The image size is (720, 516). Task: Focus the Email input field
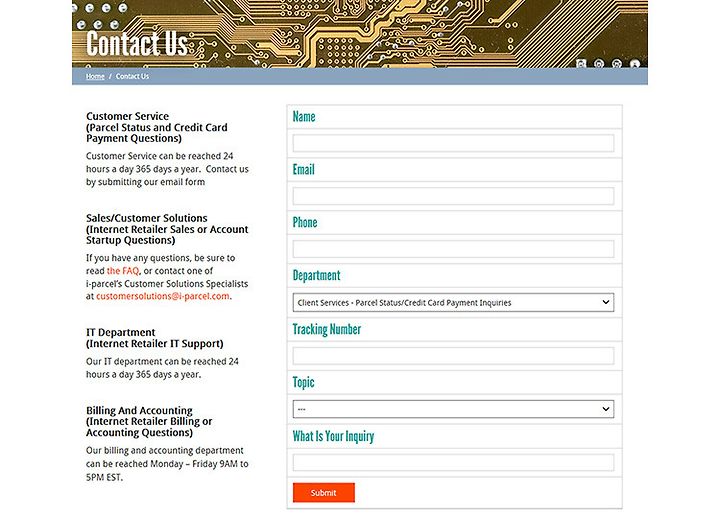coord(453,196)
